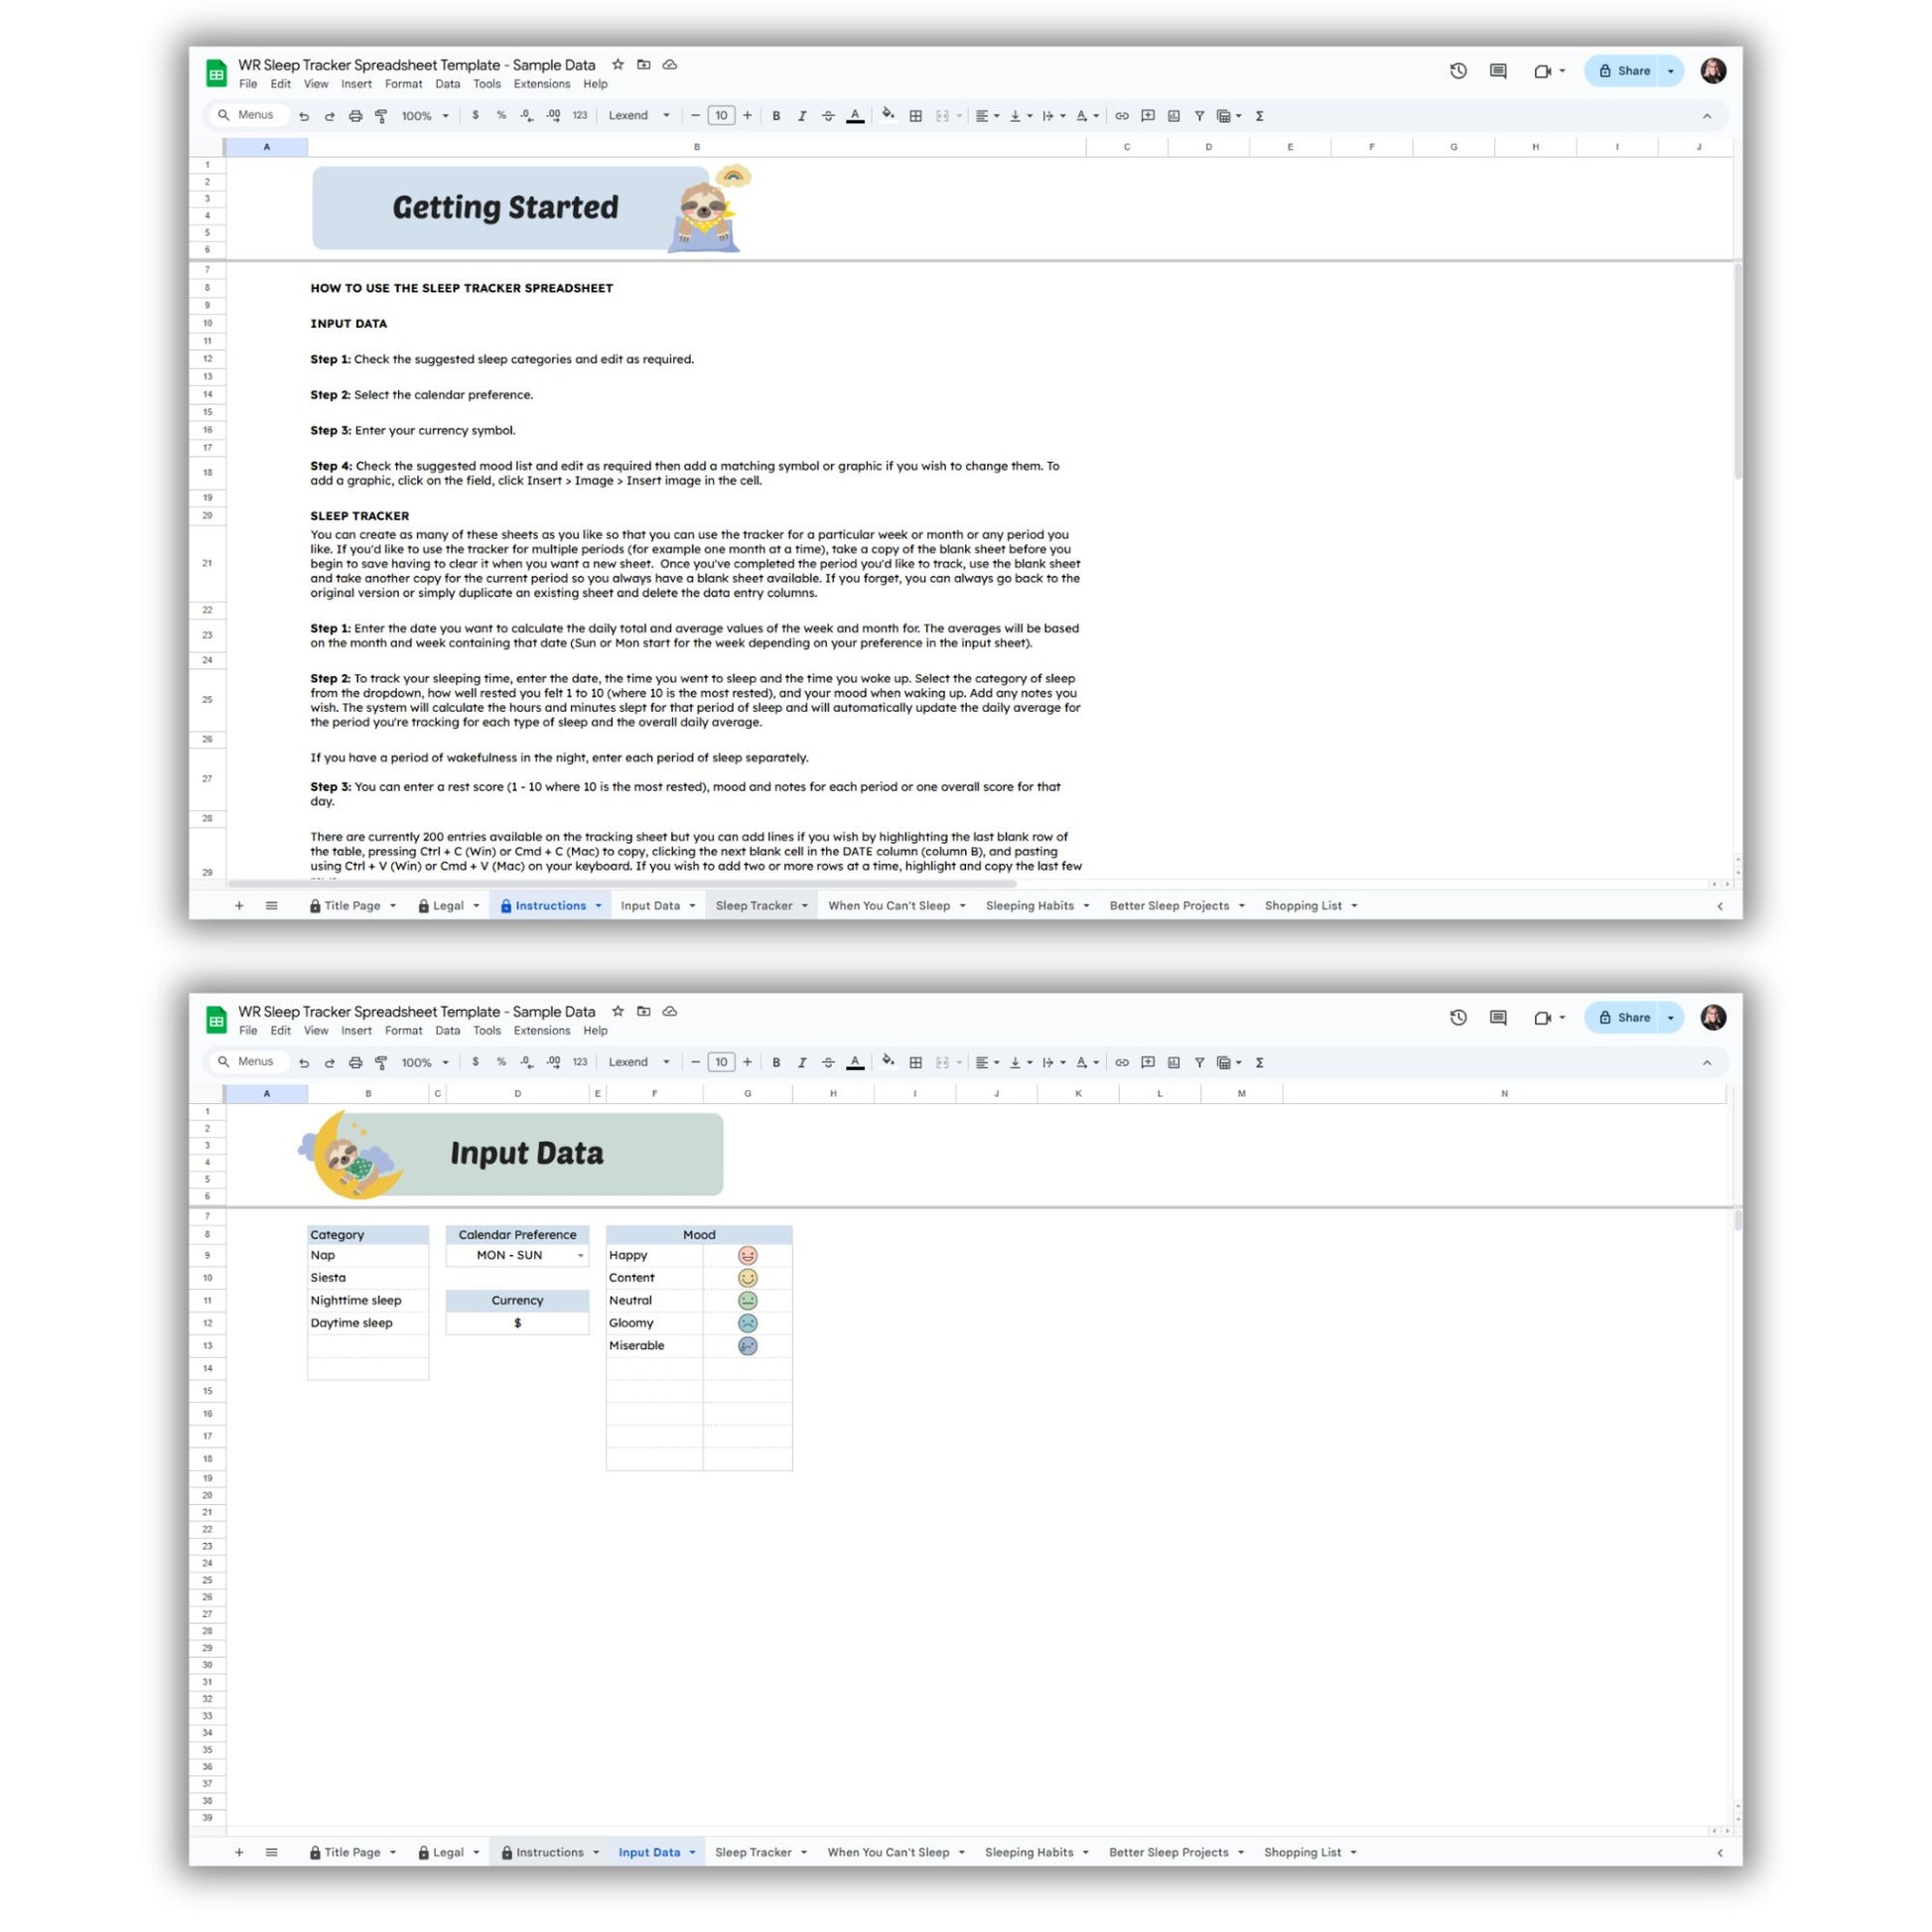The height and width of the screenshot is (1932, 1932).
Task: Open the Lexend font dropdown in Input Data window
Action: 638,1062
